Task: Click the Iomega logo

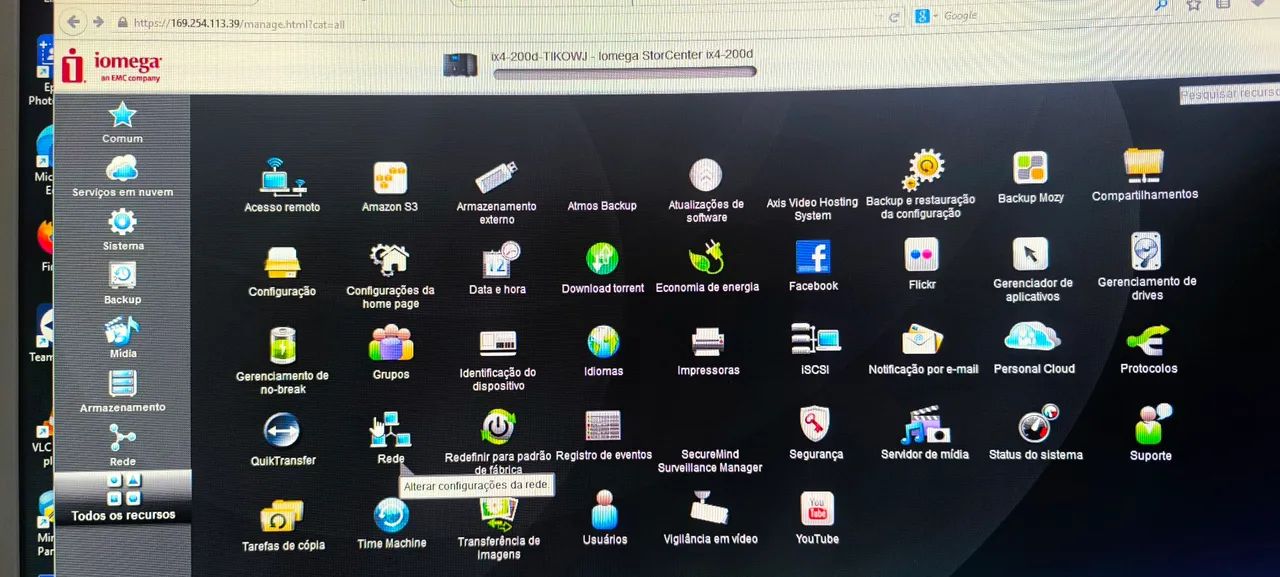Action: 111,66
